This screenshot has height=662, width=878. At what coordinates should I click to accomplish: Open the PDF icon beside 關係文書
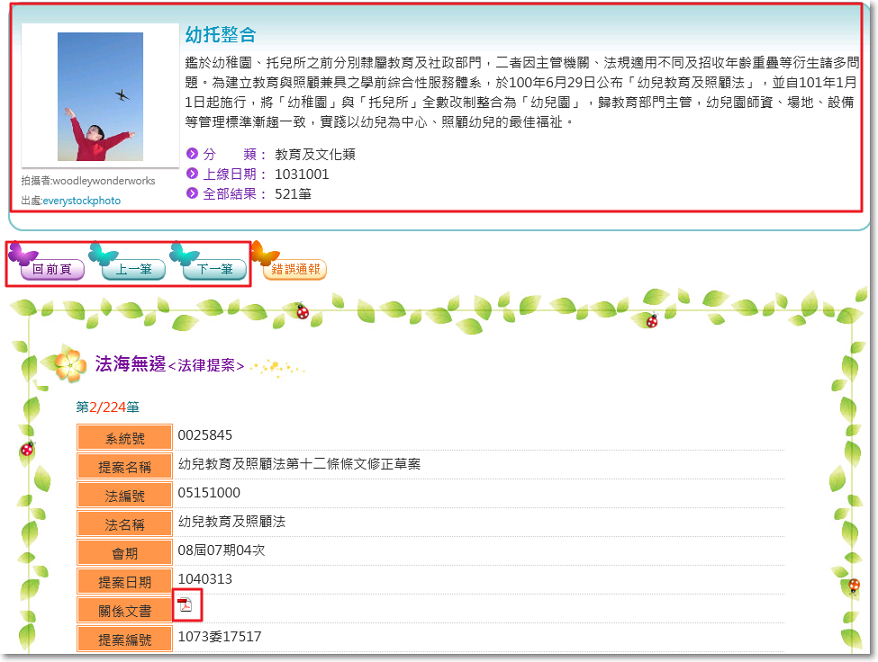[x=185, y=604]
